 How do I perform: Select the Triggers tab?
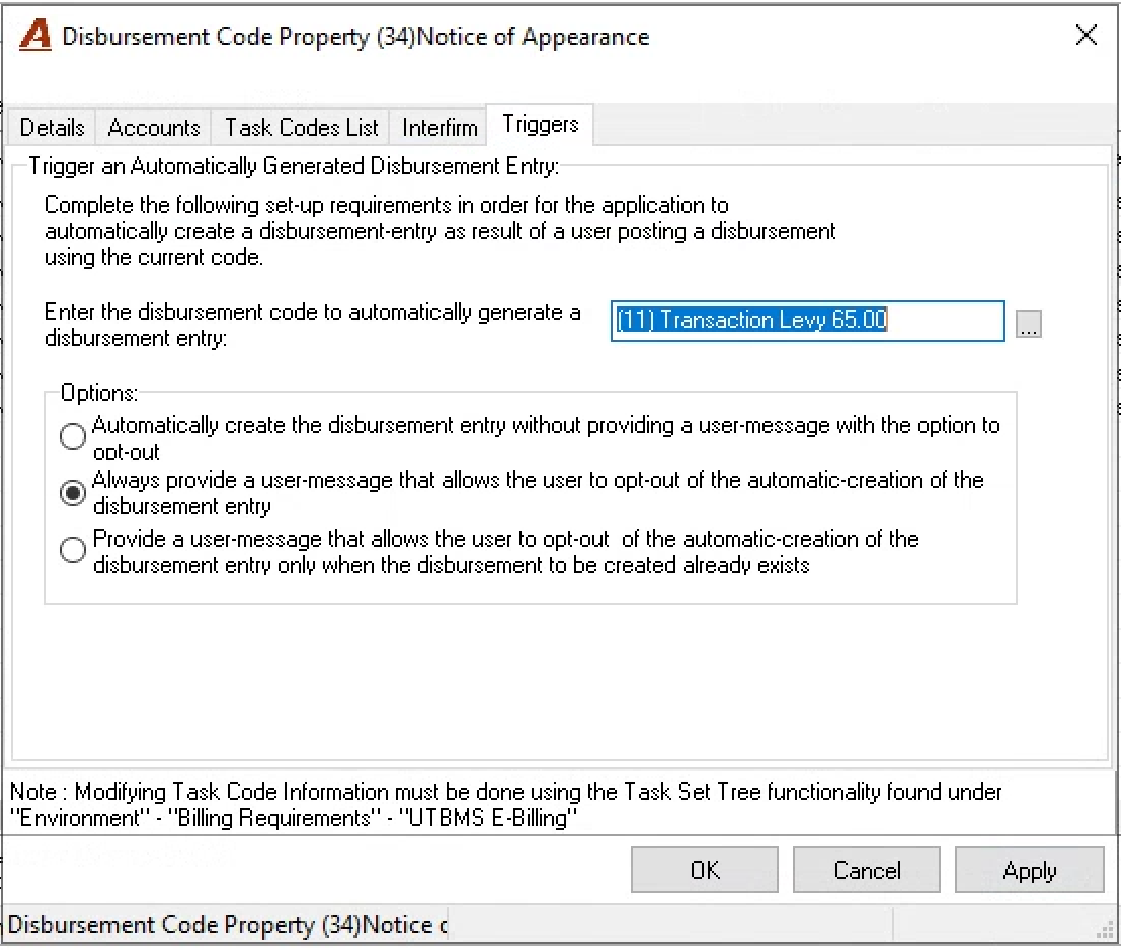[x=540, y=124]
